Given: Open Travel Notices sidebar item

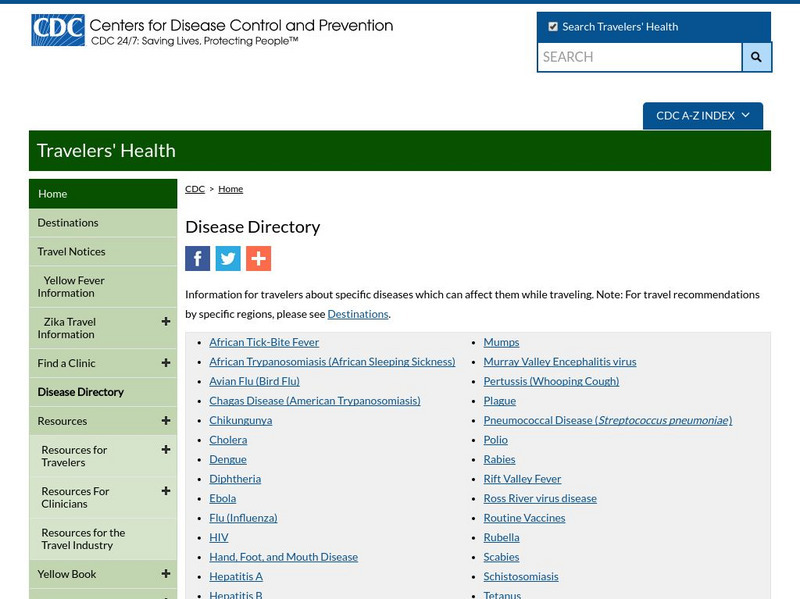Looking at the screenshot, I should point(103,252).
